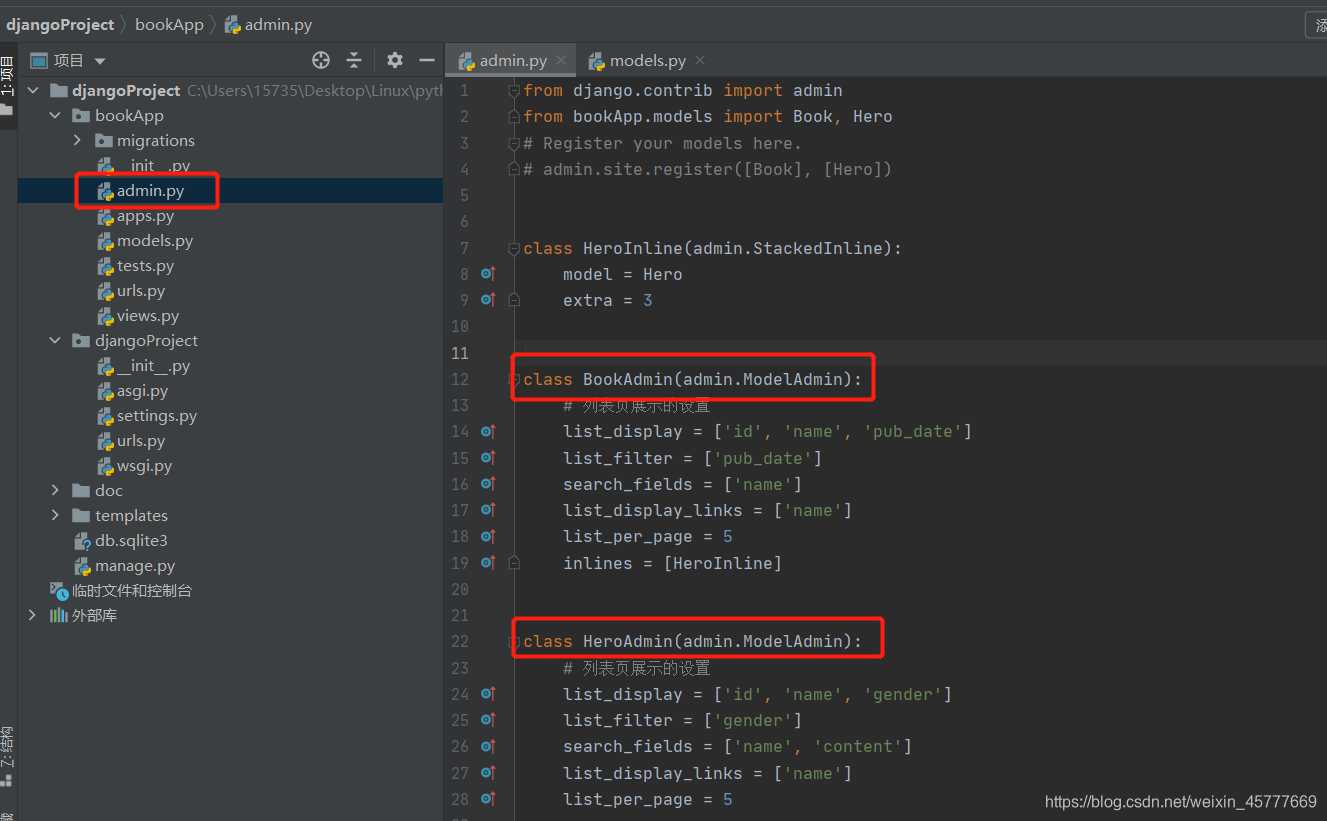The image size is (1327, 821).
Task: Click djangoProject in the breadcrumb bar
Action: coord(60,24)
